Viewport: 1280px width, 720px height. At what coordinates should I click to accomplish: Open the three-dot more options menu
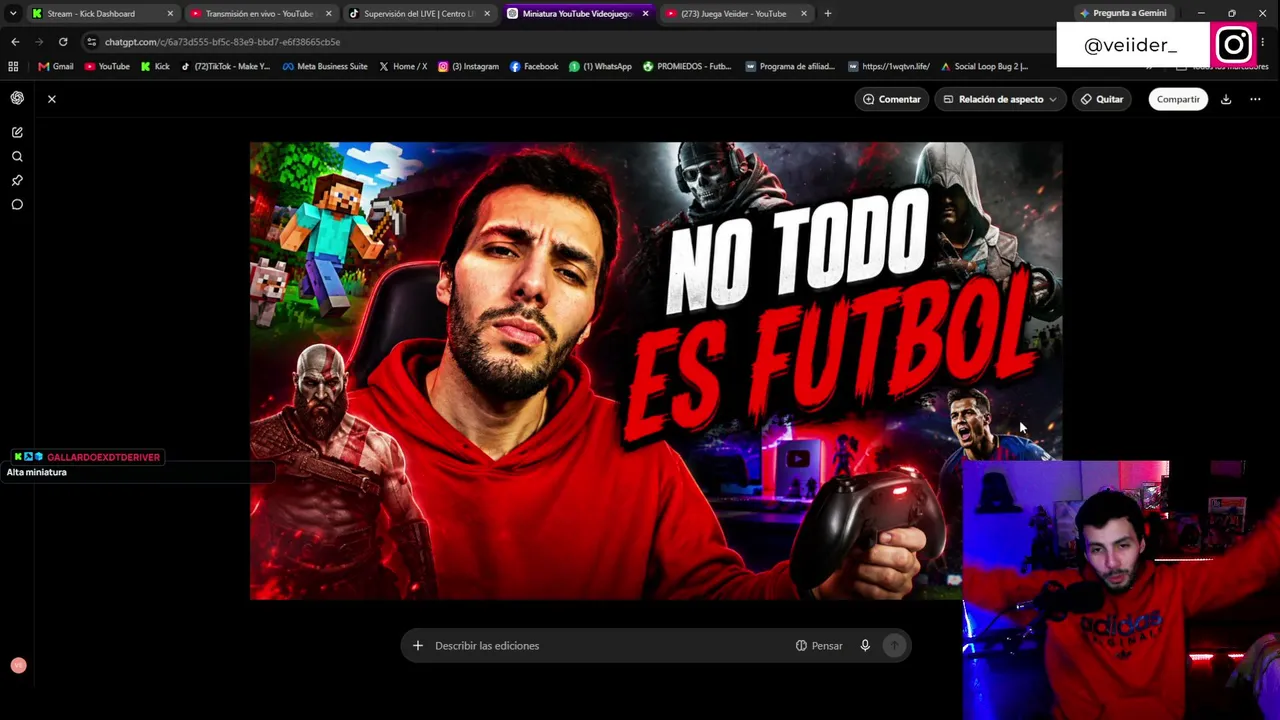[1255, 99]
